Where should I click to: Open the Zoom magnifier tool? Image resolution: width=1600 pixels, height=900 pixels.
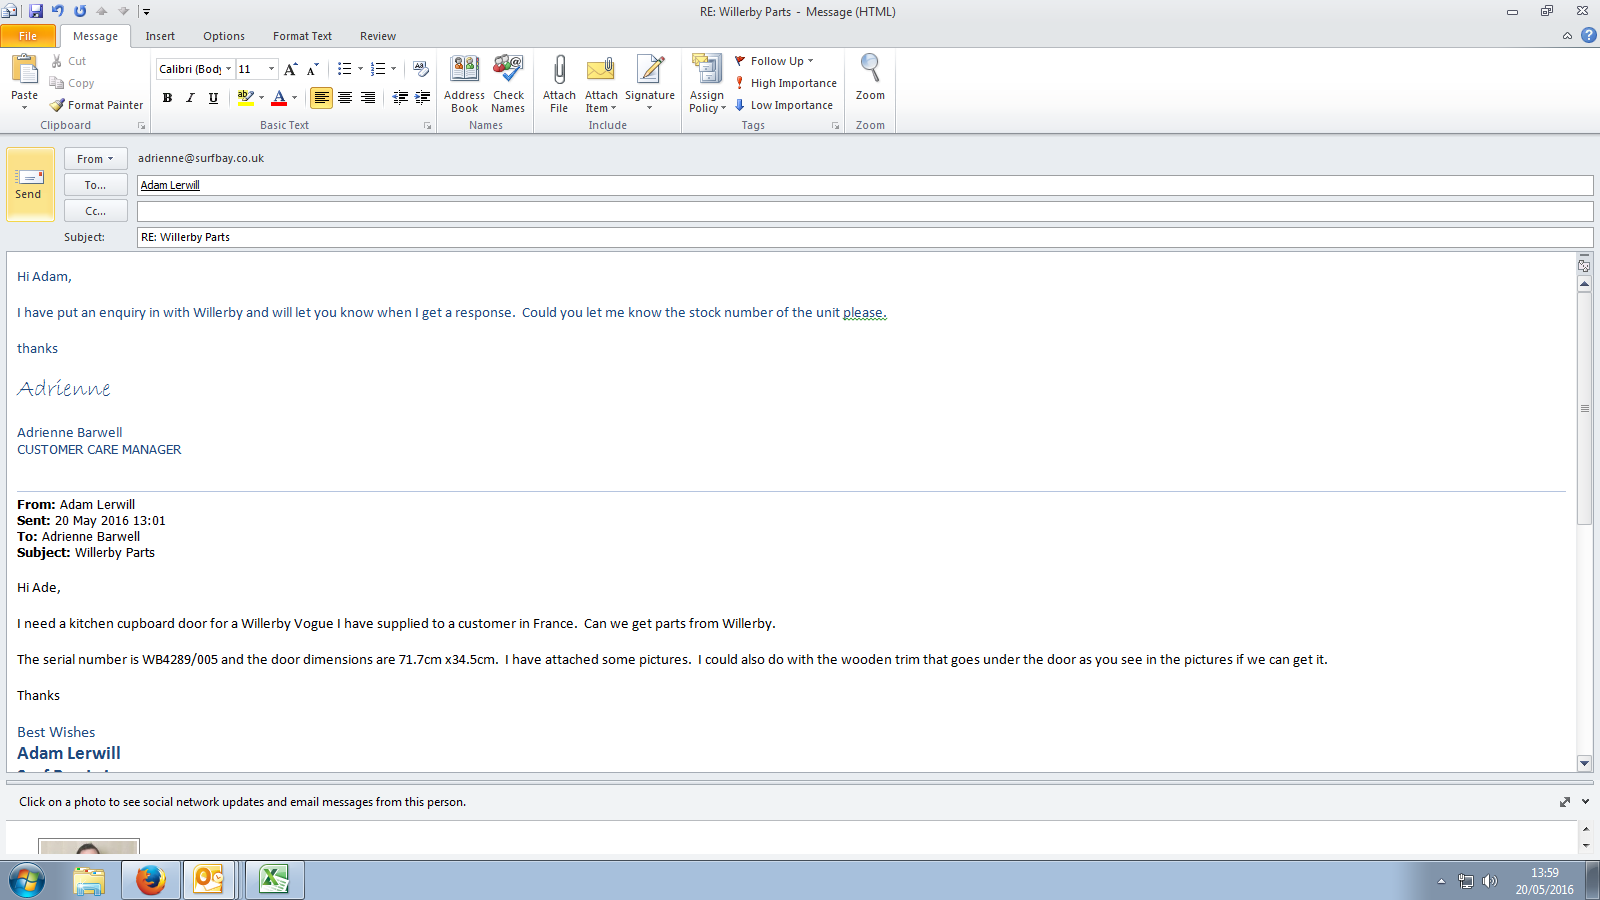point(870,70)
